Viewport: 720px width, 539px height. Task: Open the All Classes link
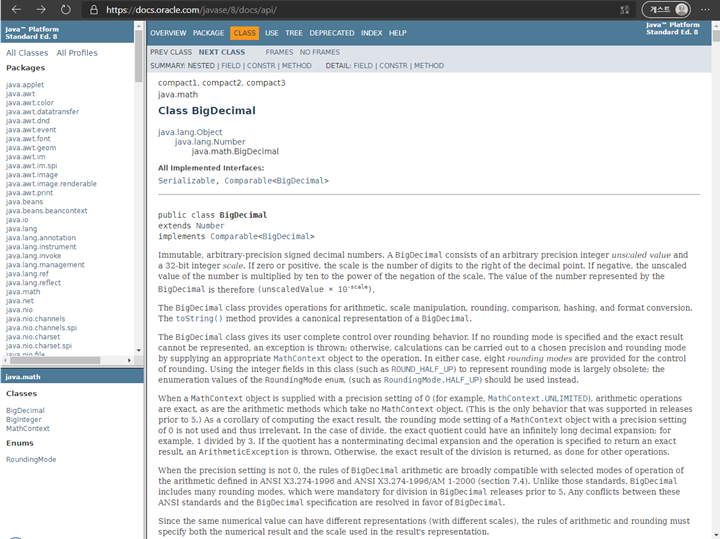[x=27, y=53]
